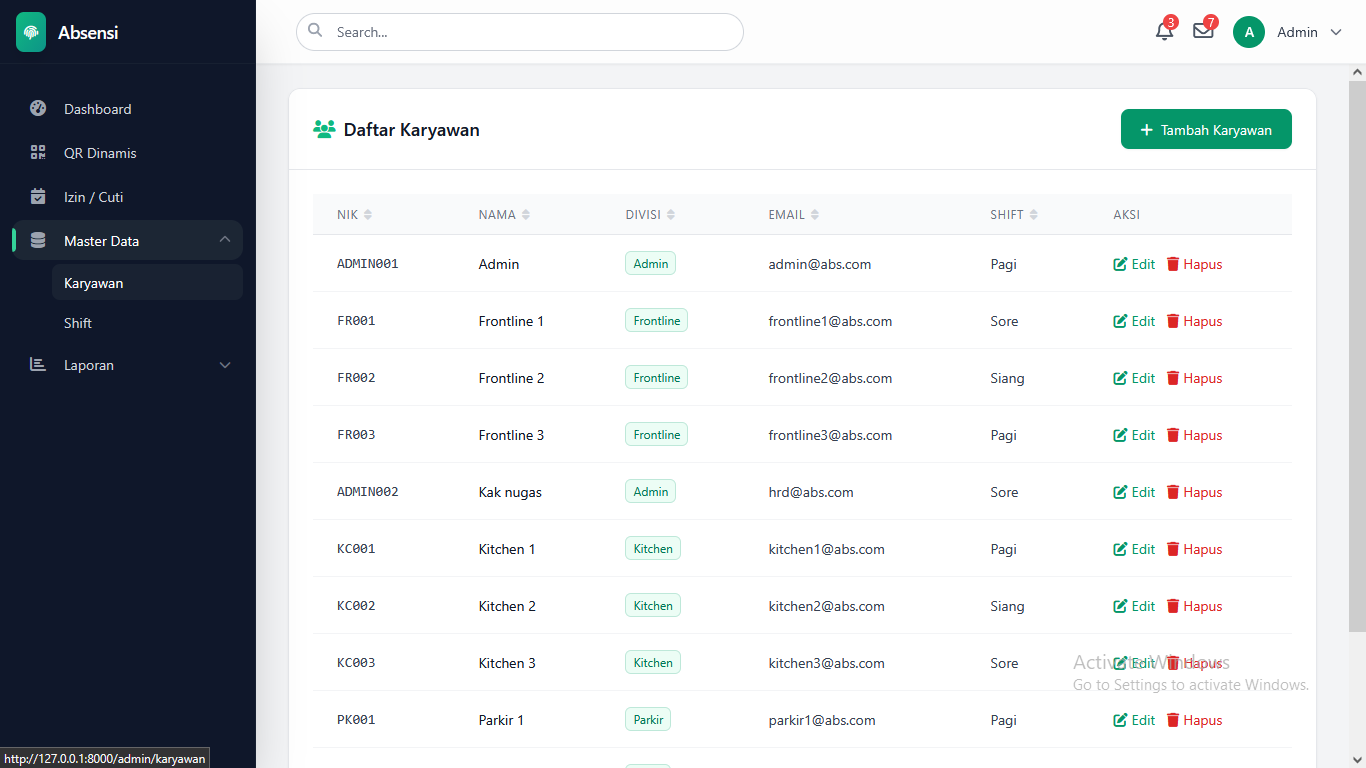1366x768 pixels.
Task: Click the Absensi fingerprint logo
Action: point(31,32)
